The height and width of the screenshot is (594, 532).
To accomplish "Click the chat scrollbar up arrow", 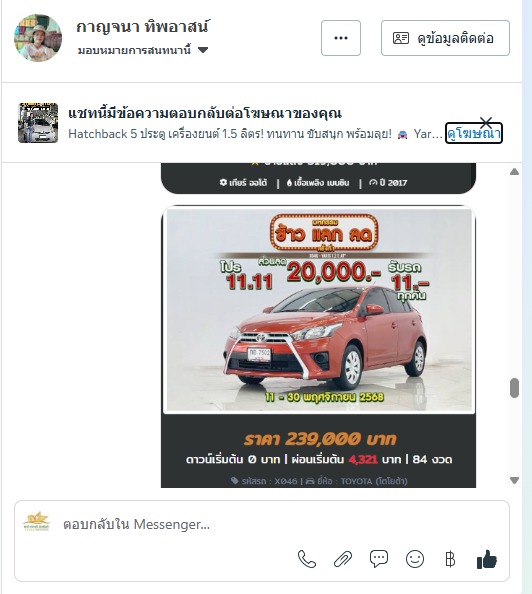I will point(514,172).
